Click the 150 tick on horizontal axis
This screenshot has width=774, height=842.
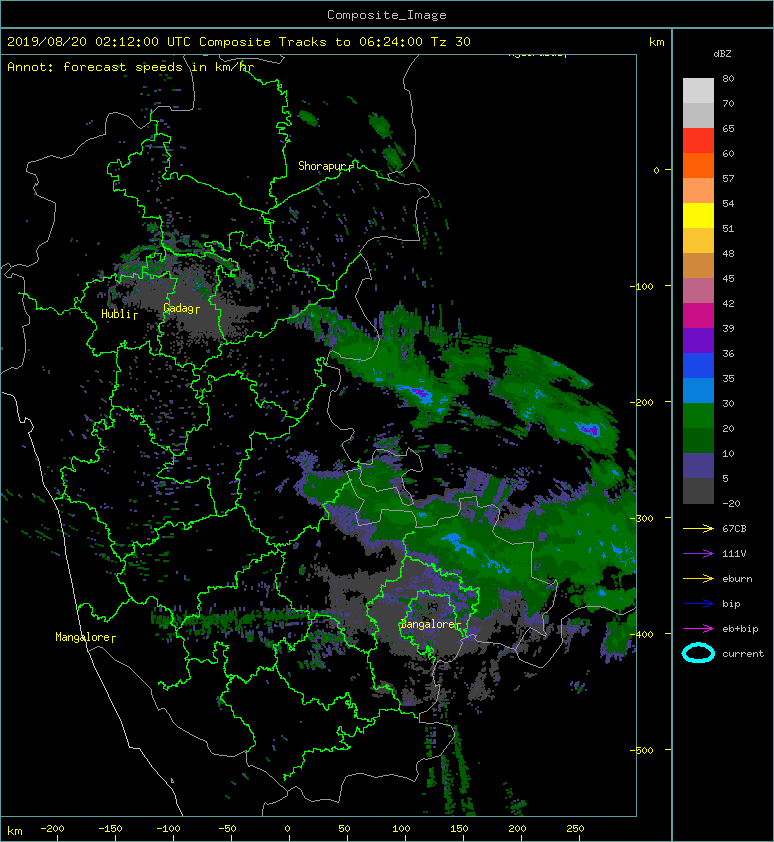tap(459, 829)
